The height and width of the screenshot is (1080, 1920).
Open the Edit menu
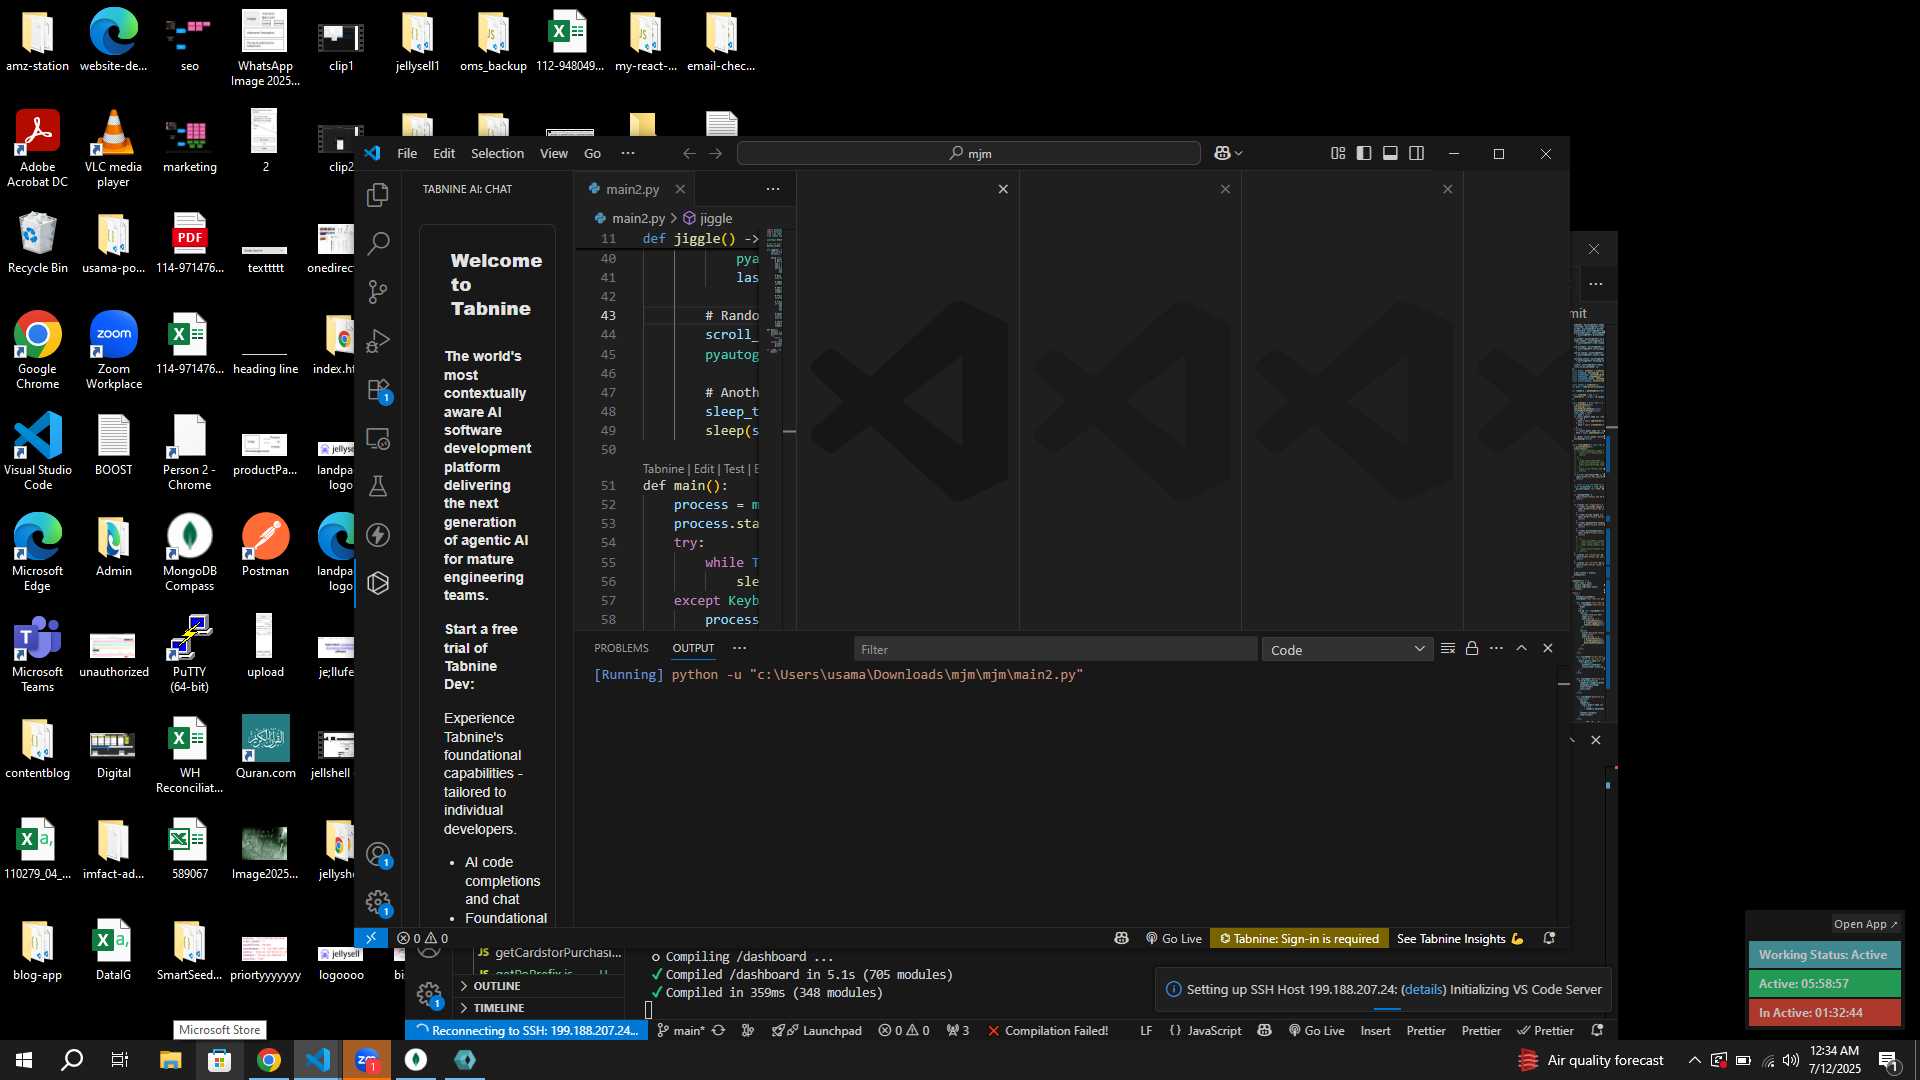coord(444,153)
